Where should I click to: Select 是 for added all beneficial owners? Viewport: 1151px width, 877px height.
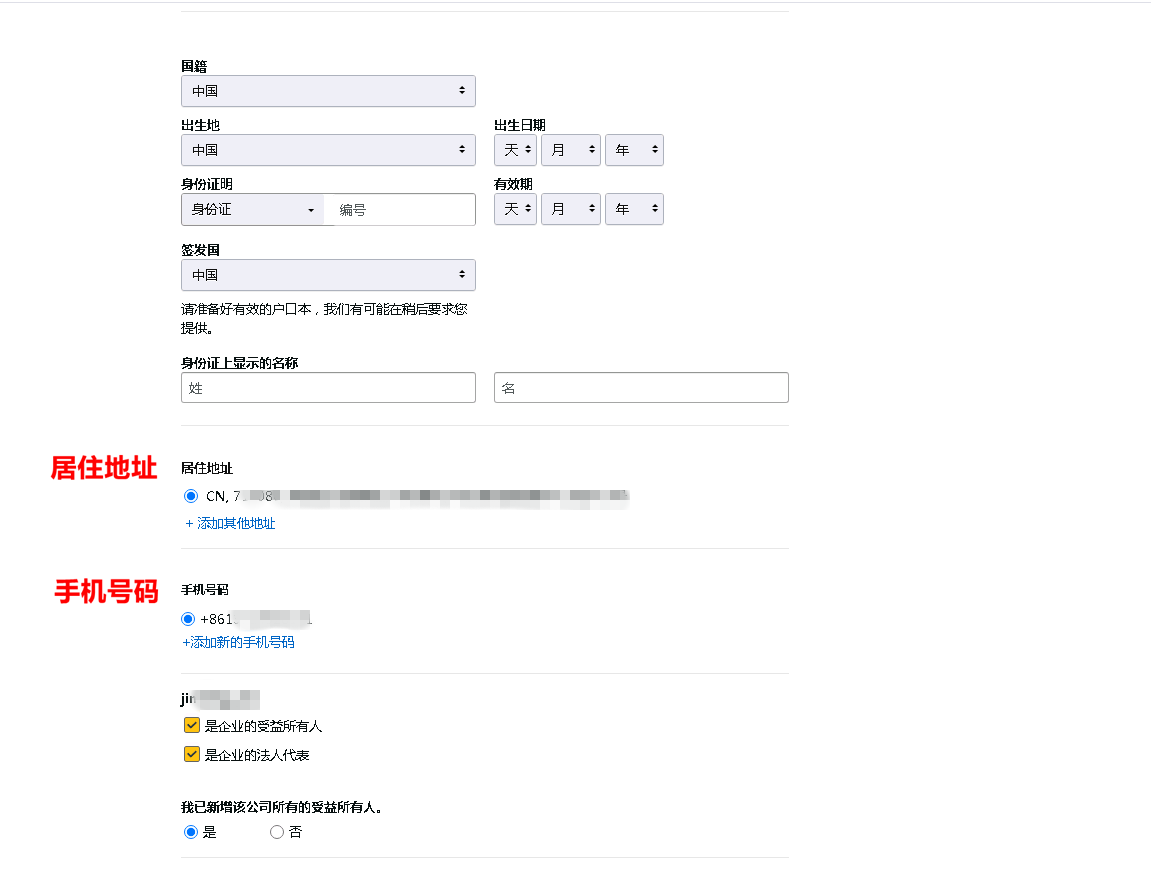point(190,831)
